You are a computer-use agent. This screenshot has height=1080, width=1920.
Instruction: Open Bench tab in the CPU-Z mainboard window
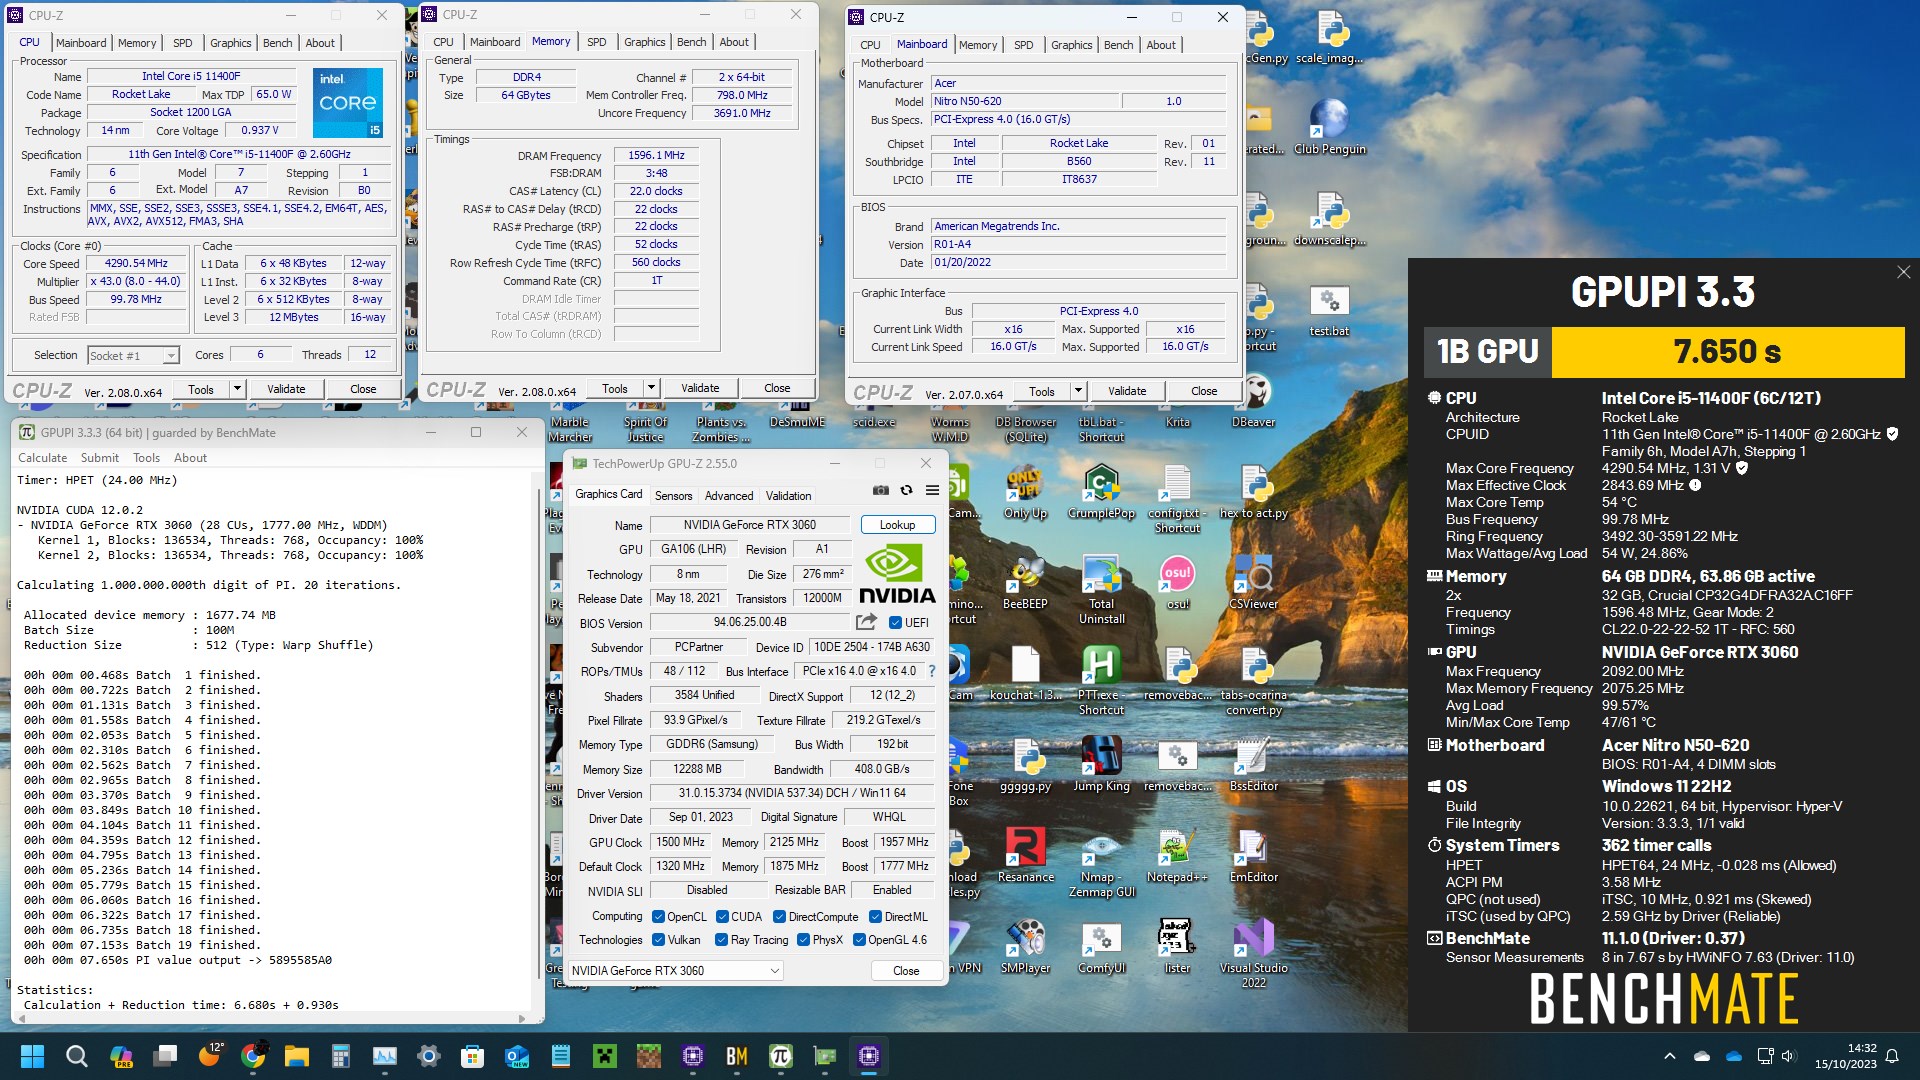pyautogui.click(x=1118, y=45)
